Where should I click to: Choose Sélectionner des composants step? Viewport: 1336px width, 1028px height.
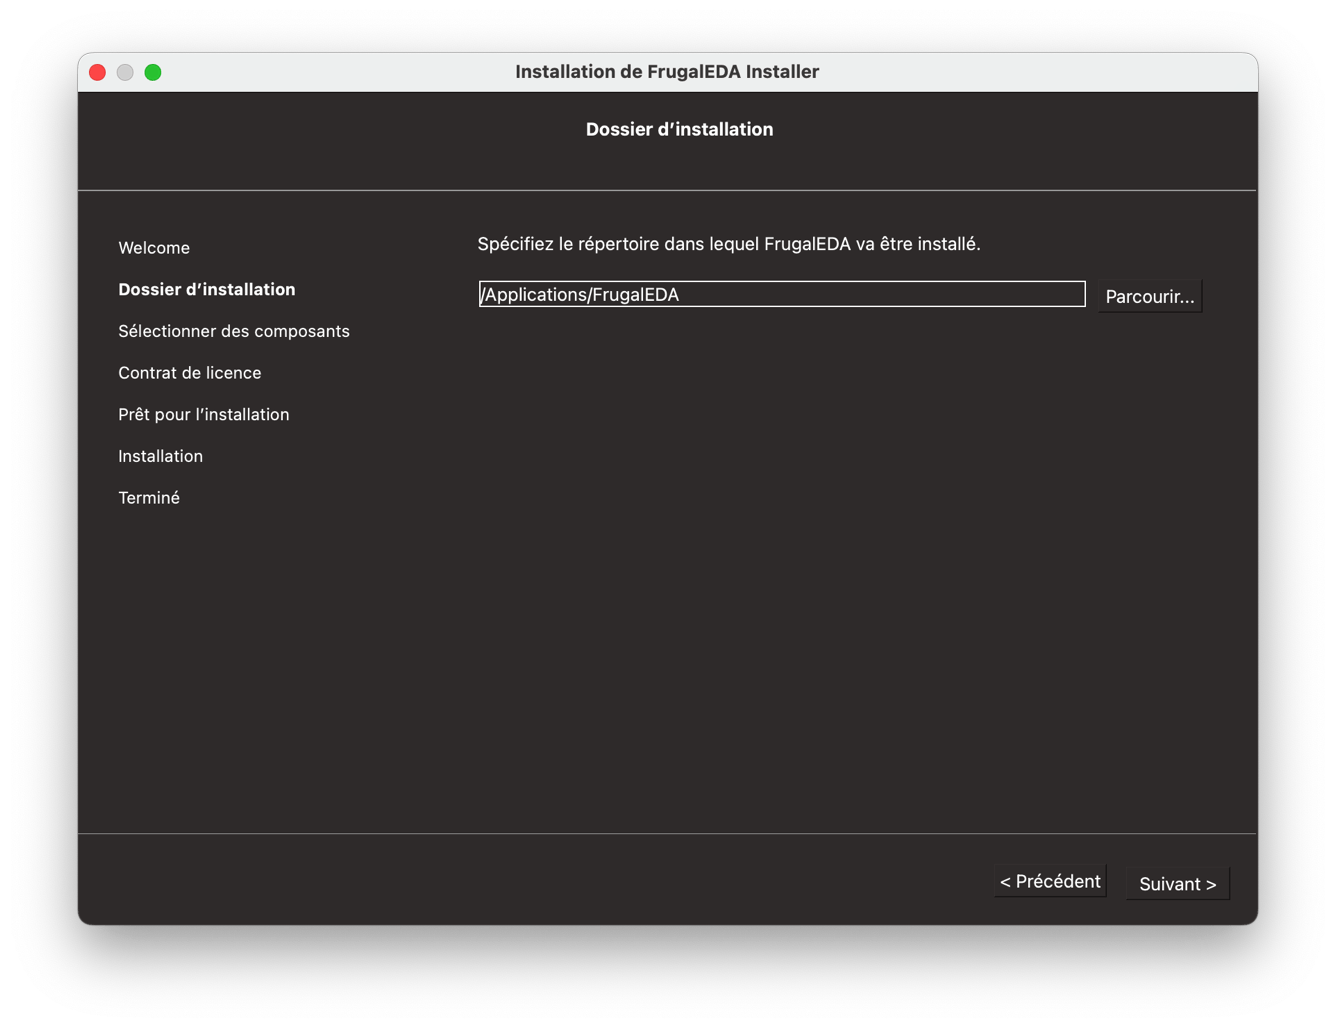pos(234,331)
